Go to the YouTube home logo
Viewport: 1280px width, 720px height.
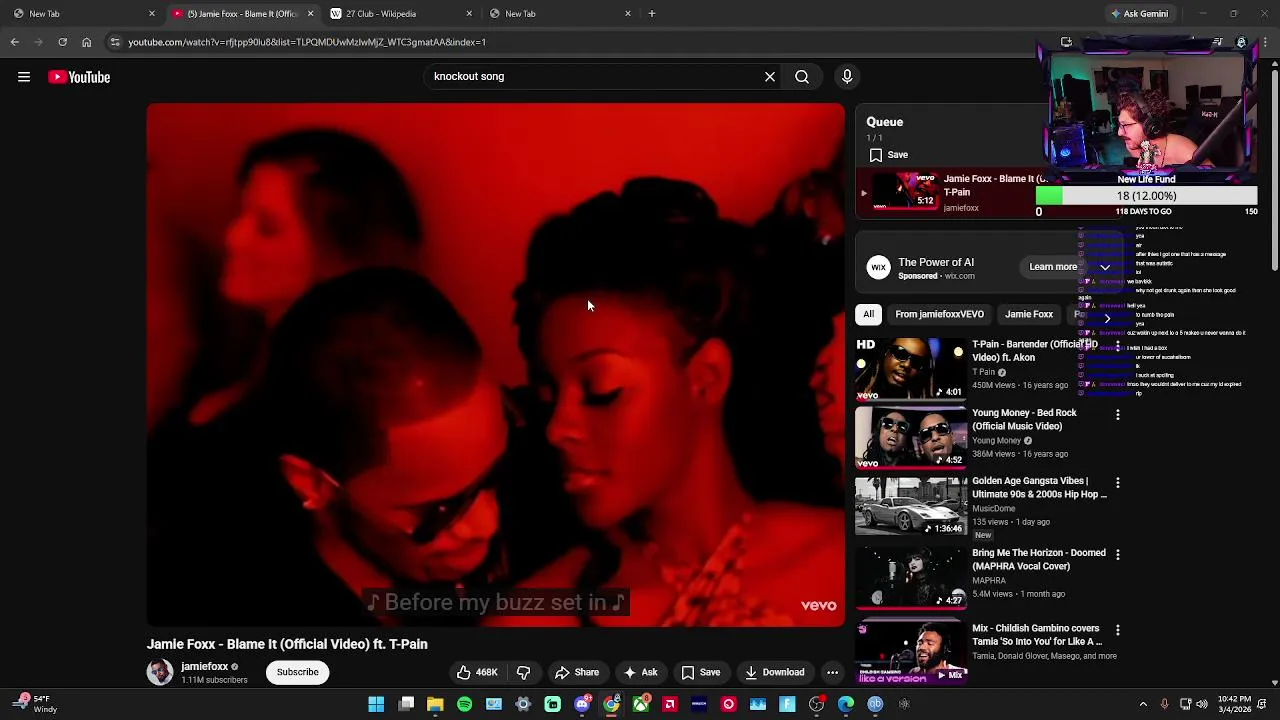pos(79,77)
